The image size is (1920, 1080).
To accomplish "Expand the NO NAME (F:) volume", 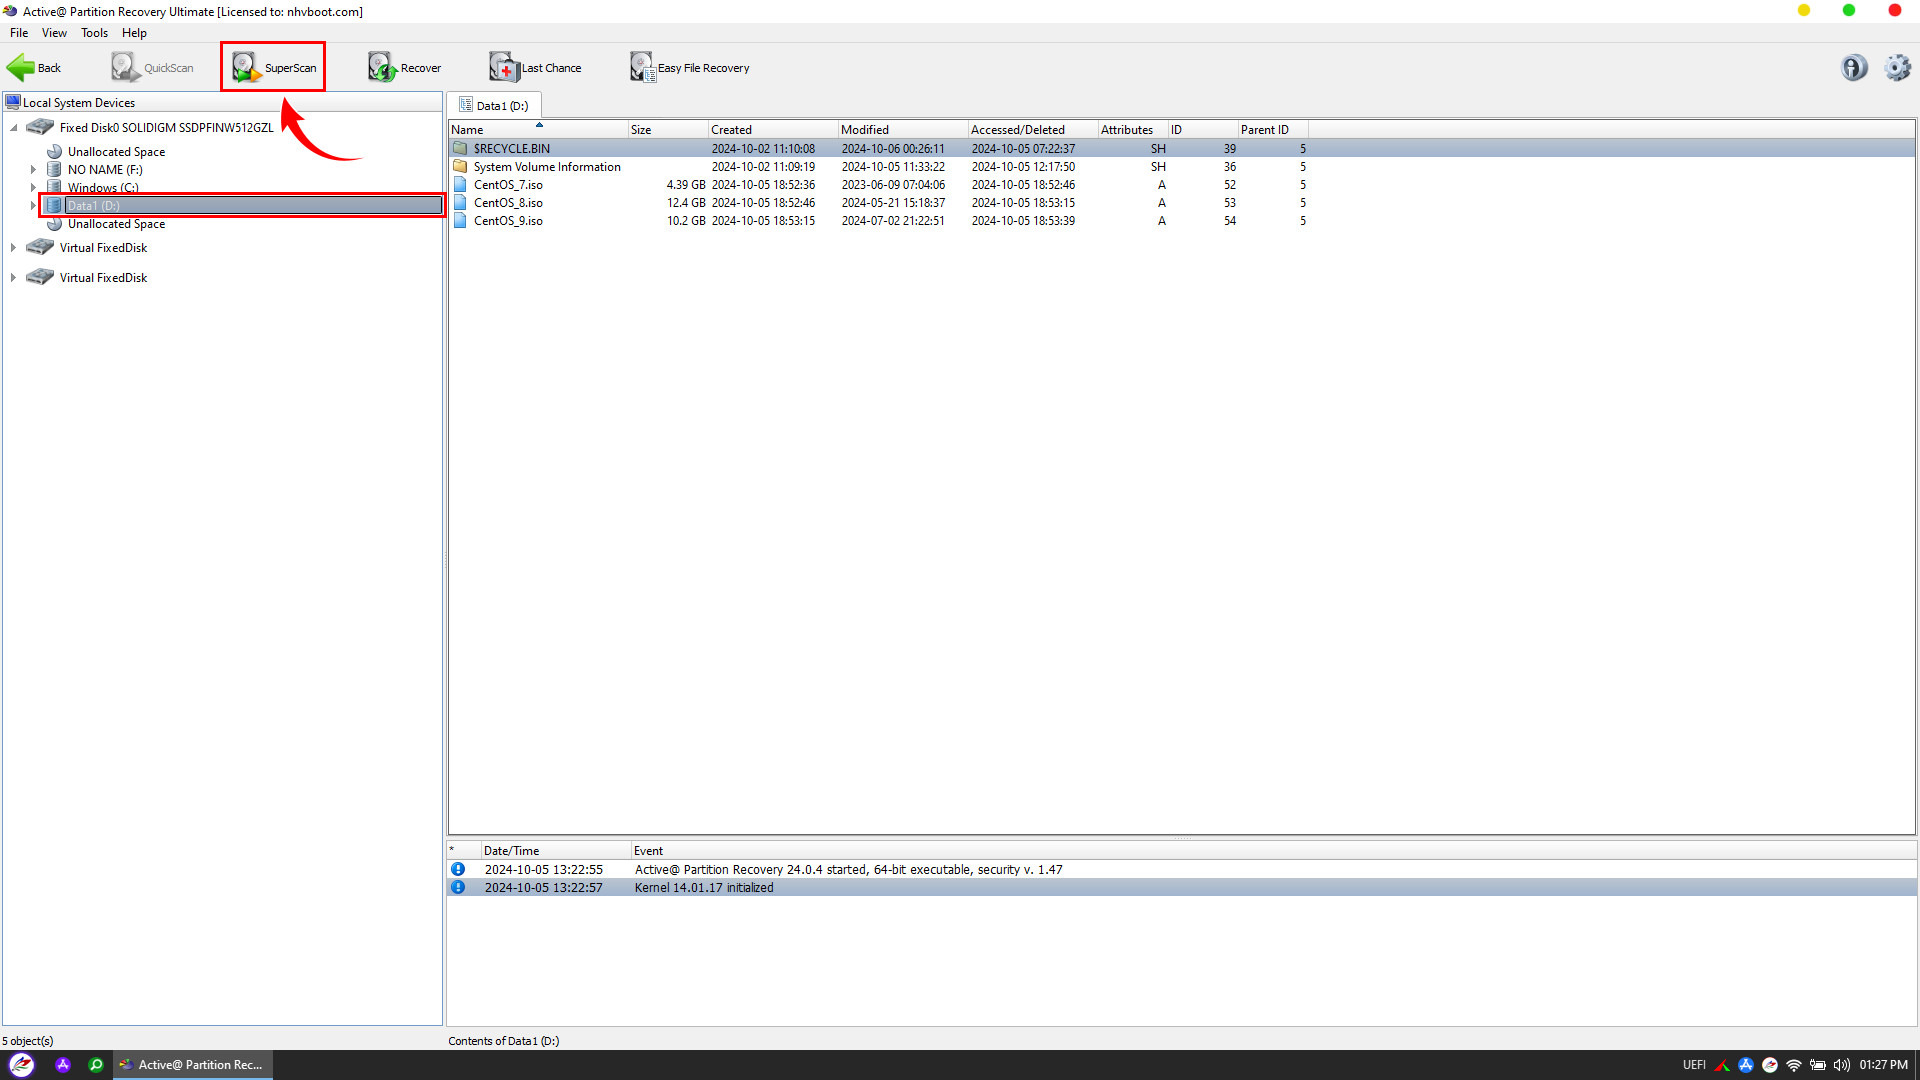I will 33,170.
